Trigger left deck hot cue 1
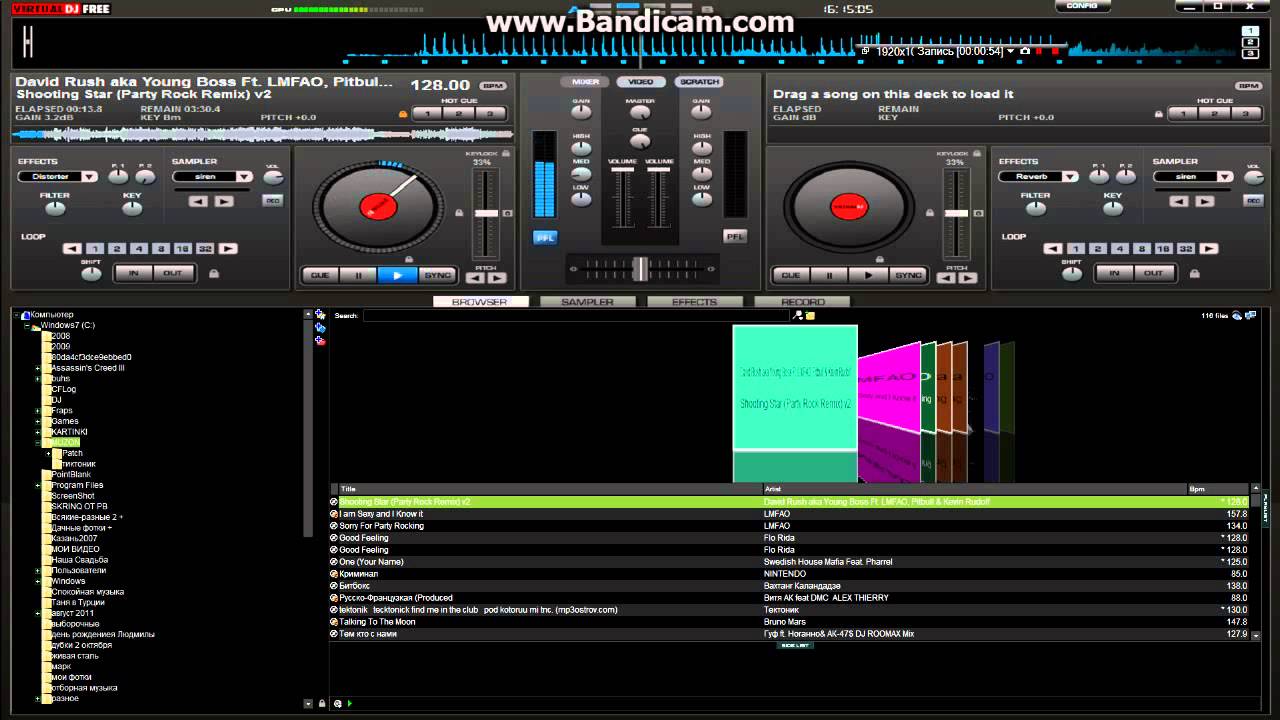The width and height of the screenshot is (1280, 720). [x=427, y=114]
